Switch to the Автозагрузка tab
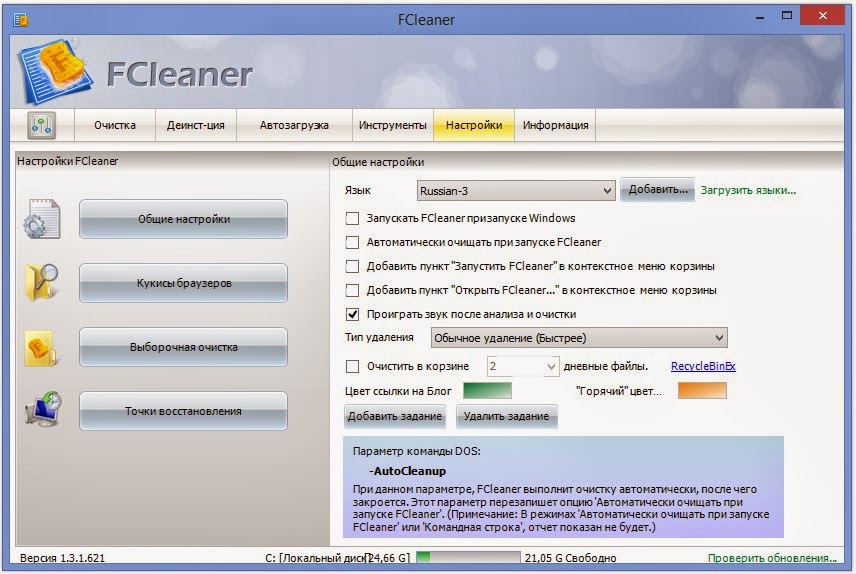The width and height of the screenshot is (856, 574). (x=294, y=125)
